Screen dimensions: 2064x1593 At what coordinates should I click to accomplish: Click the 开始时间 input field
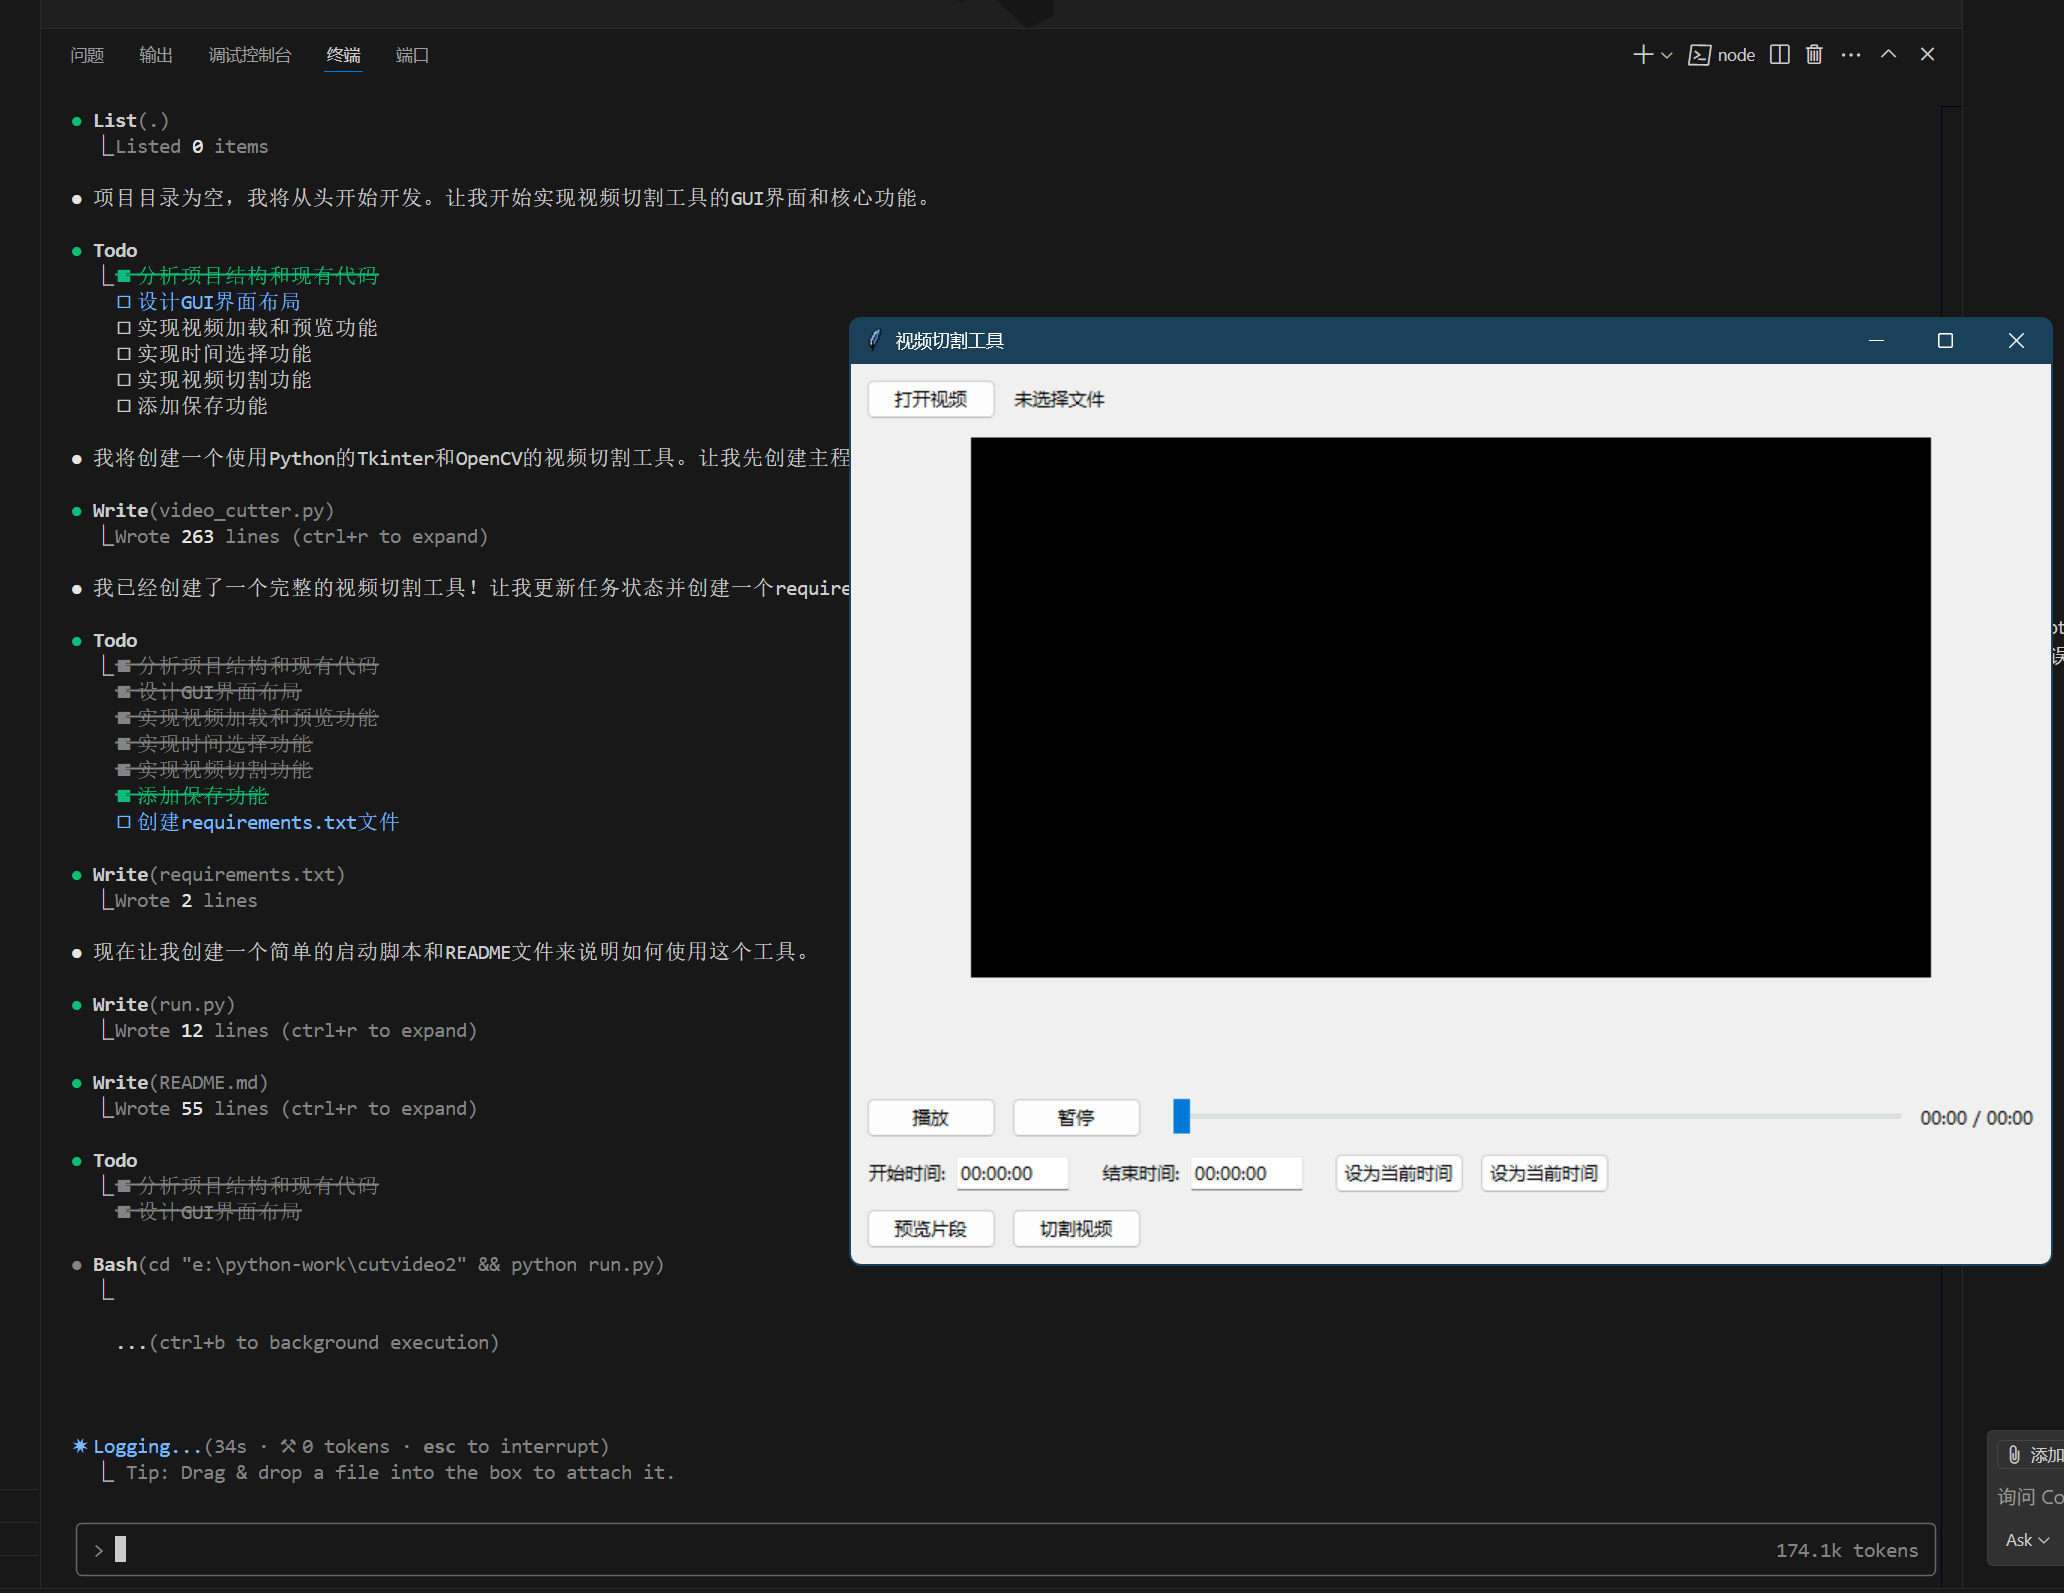1011,1173
